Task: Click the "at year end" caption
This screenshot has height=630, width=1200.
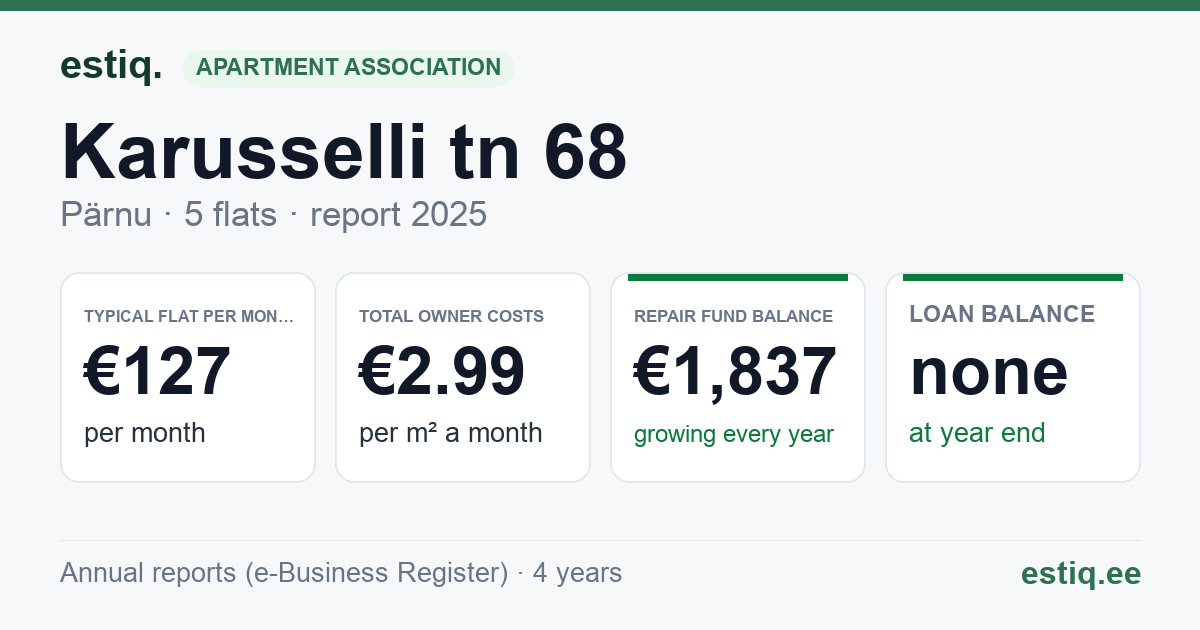Action: coord(977,433)
